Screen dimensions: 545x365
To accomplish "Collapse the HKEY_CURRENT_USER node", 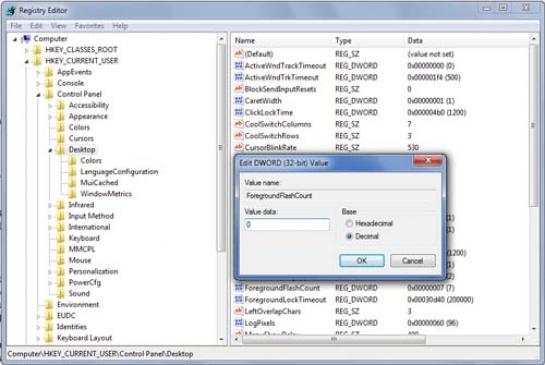I will coord(27,62).
